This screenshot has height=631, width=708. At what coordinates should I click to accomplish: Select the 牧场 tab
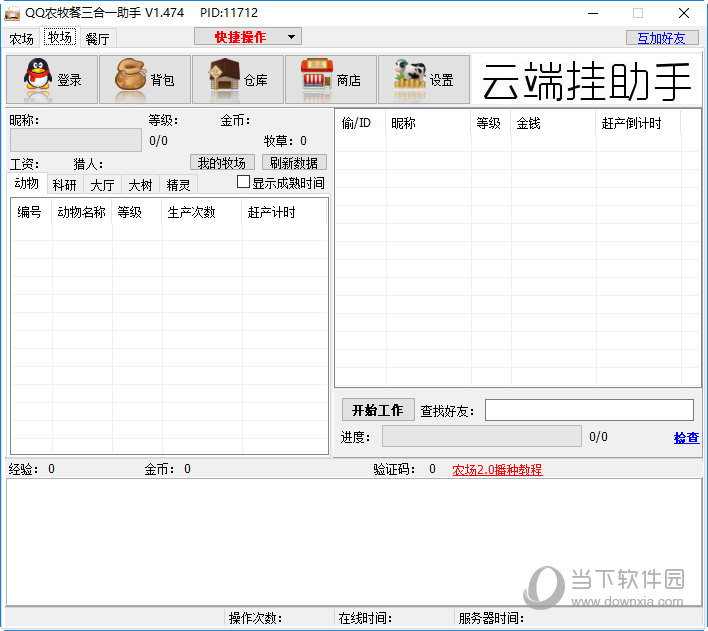click(x=60, y=37)
